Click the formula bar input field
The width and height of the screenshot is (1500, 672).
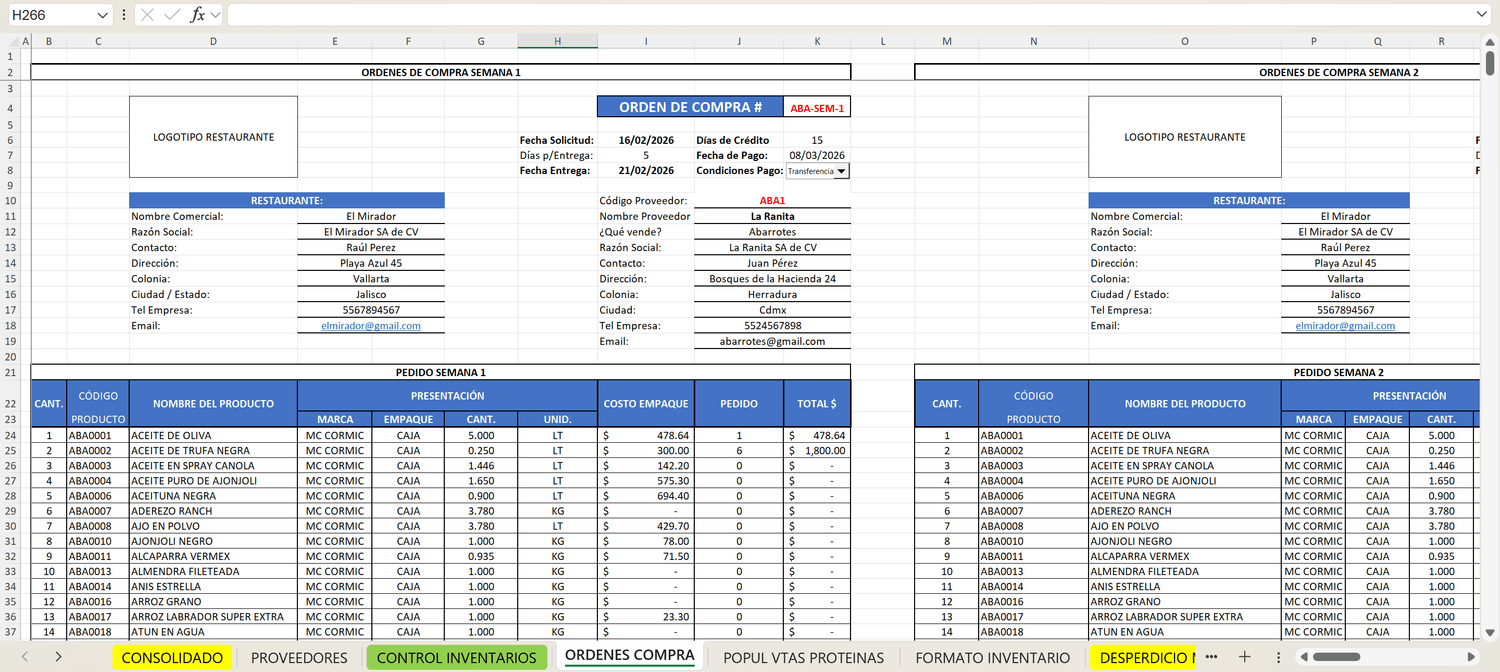[x=850, y=15]
